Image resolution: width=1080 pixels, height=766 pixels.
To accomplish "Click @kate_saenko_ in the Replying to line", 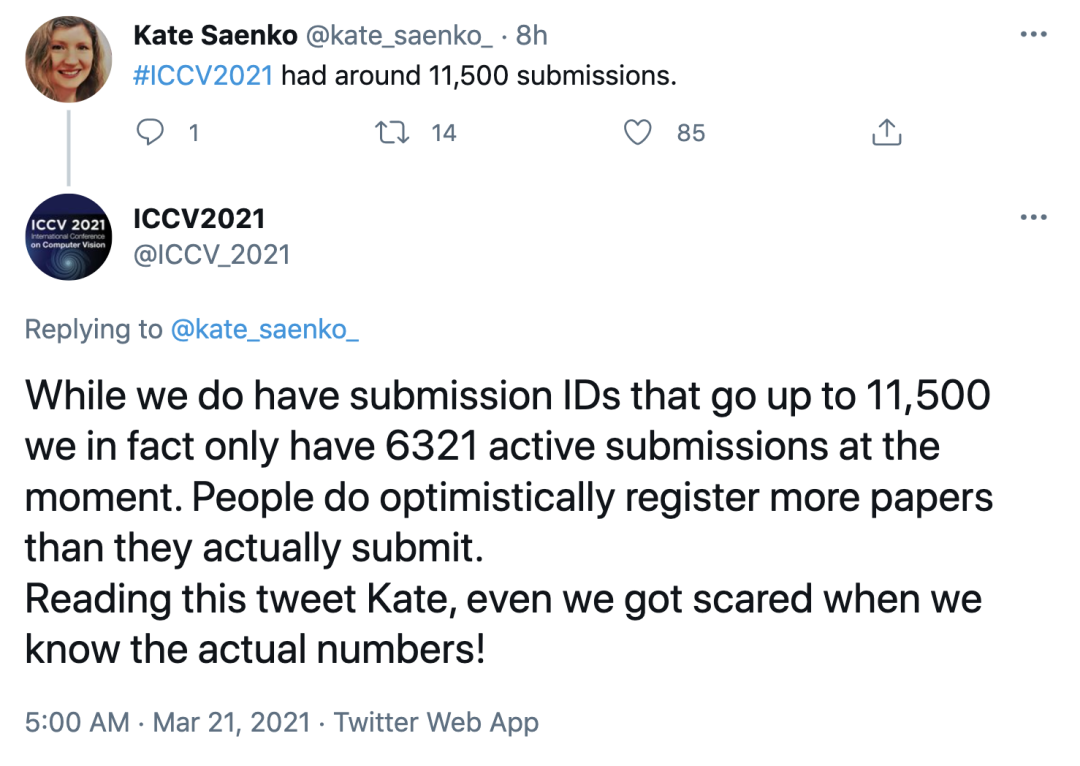I will 265,329.
